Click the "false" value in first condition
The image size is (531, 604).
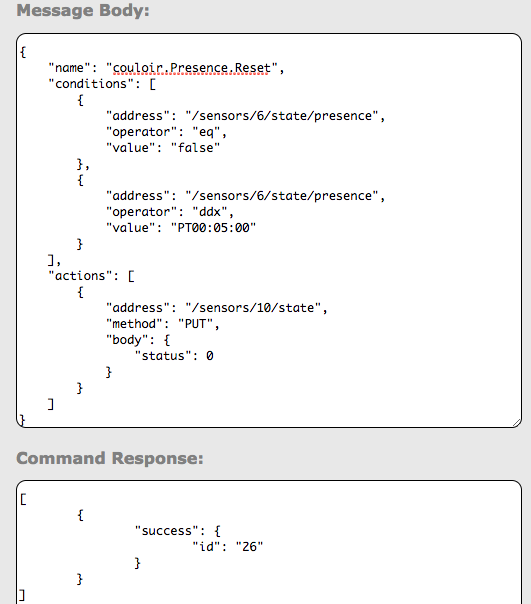pos(195,148)
